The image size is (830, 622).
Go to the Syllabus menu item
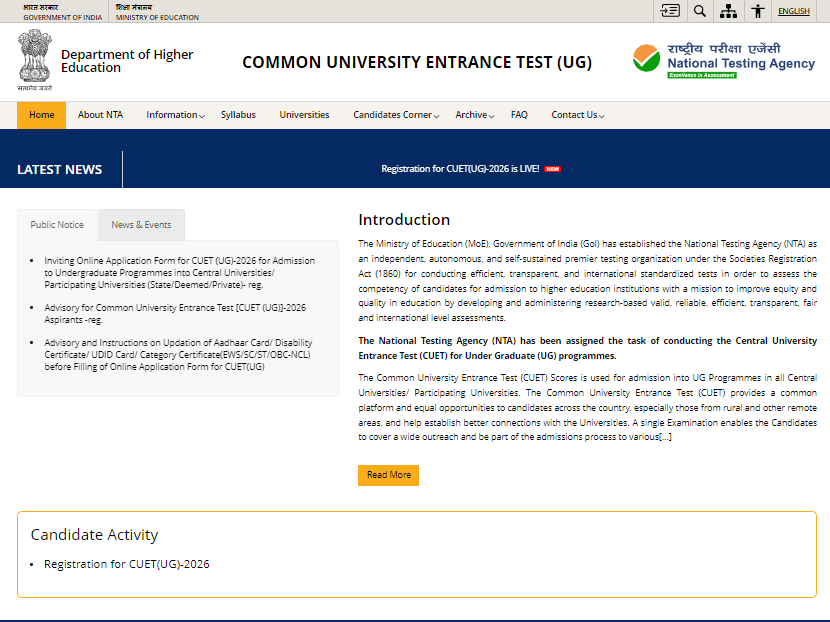pyautogui.click(x=238, y=114)
